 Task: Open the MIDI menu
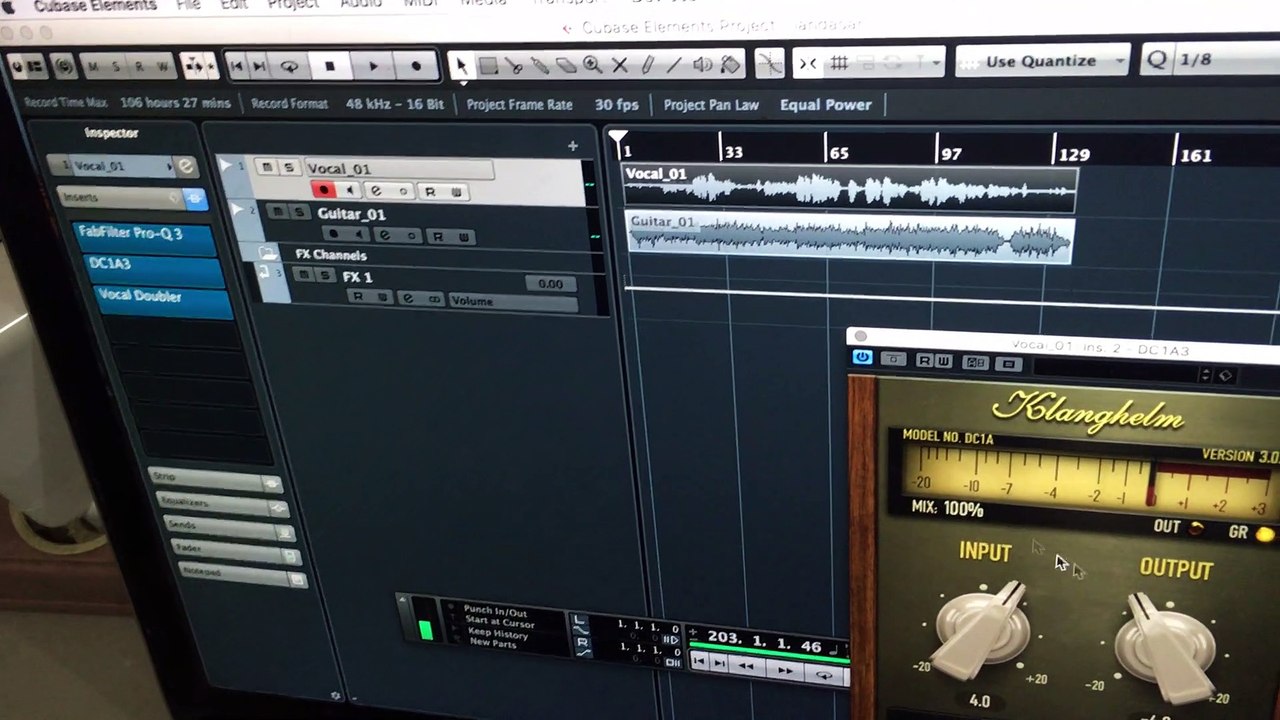click(420, 4)
